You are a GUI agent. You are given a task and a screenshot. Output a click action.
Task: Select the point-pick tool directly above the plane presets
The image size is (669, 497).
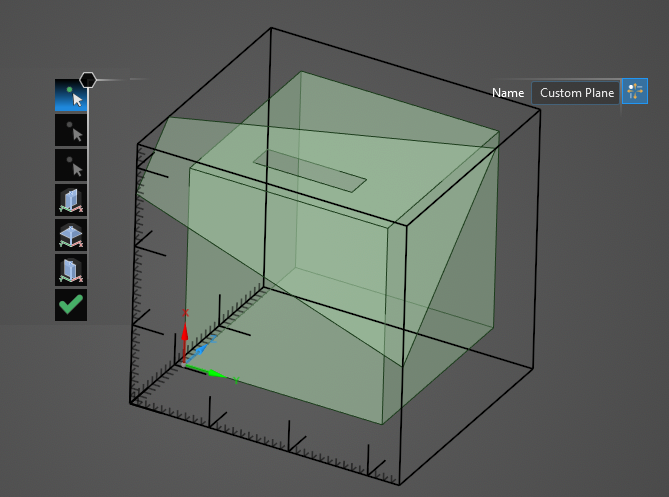(x=71, y=165)
